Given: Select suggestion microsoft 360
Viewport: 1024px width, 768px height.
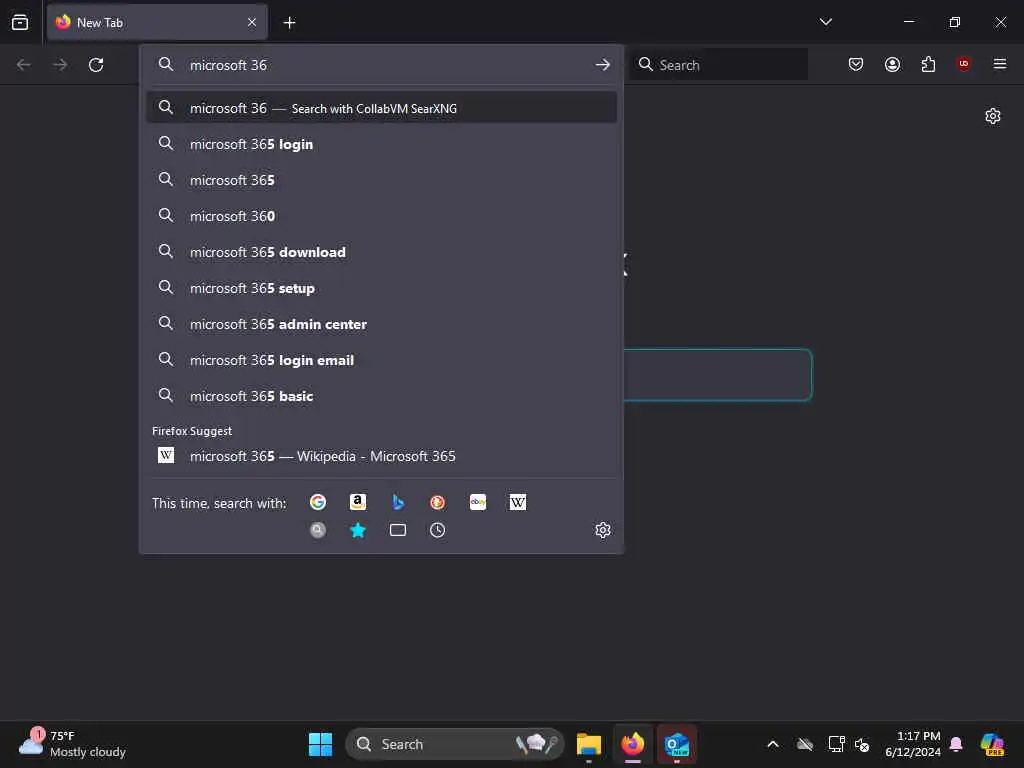Looking at the screenshot, I should [382, 216].
